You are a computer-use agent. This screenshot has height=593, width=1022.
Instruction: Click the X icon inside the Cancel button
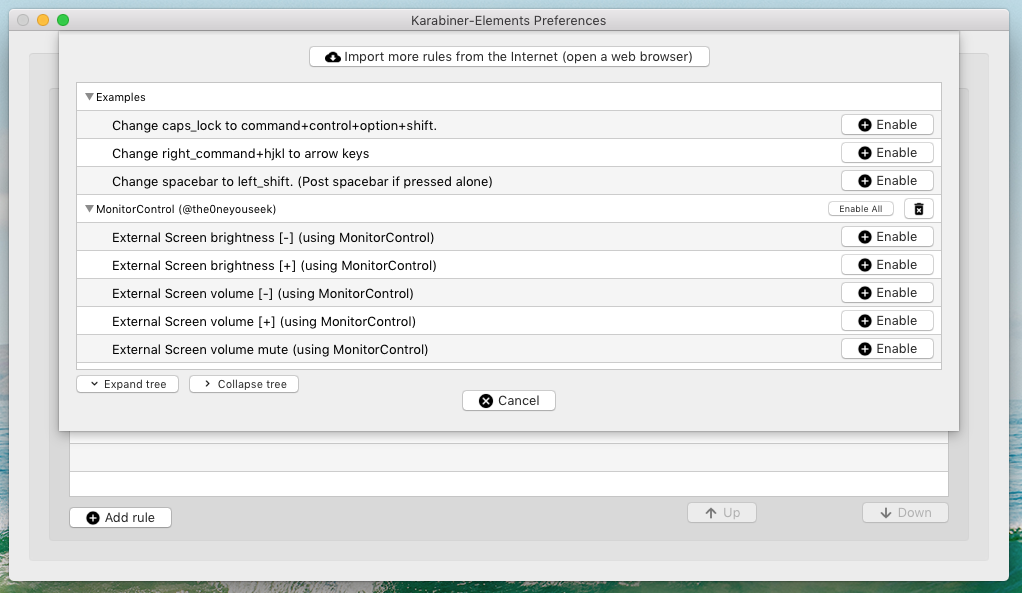tap(487, 400)
